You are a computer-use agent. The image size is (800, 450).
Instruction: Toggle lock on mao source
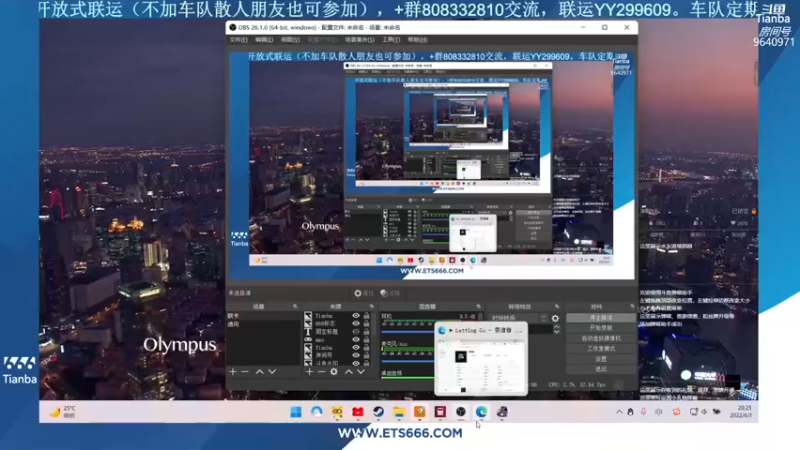pos(366,339)
